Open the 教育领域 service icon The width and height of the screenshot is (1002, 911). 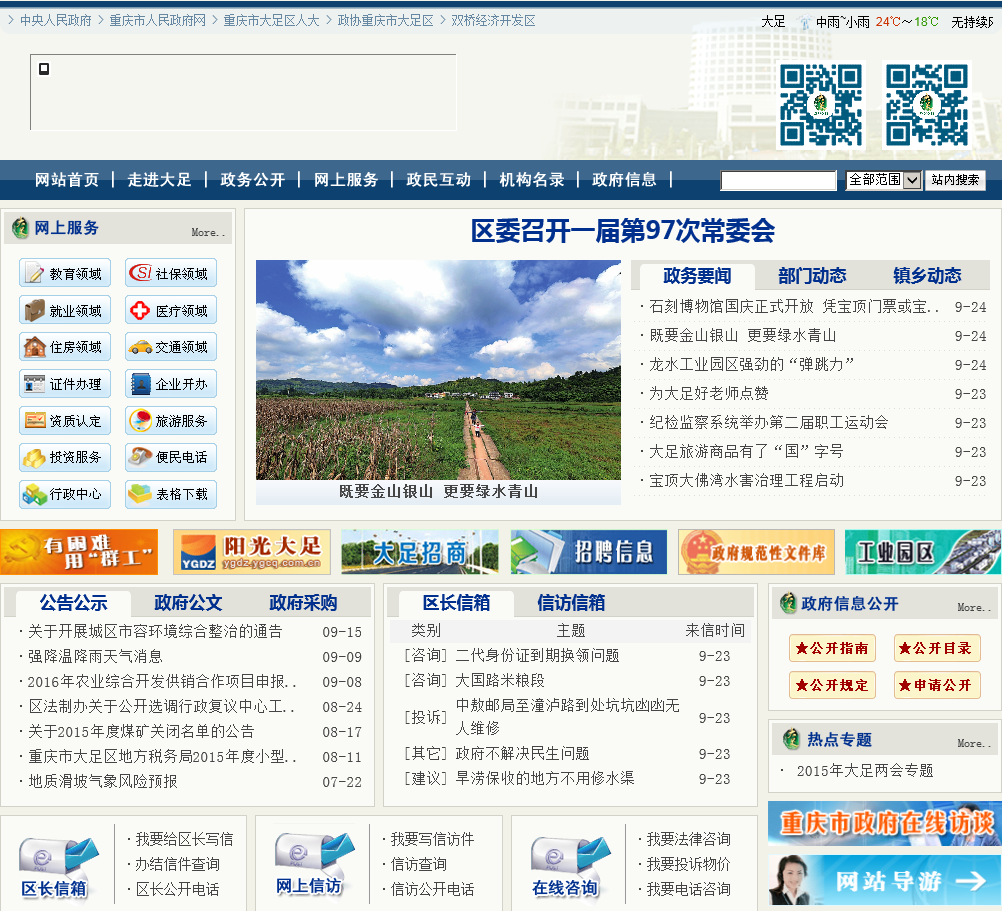65,273
